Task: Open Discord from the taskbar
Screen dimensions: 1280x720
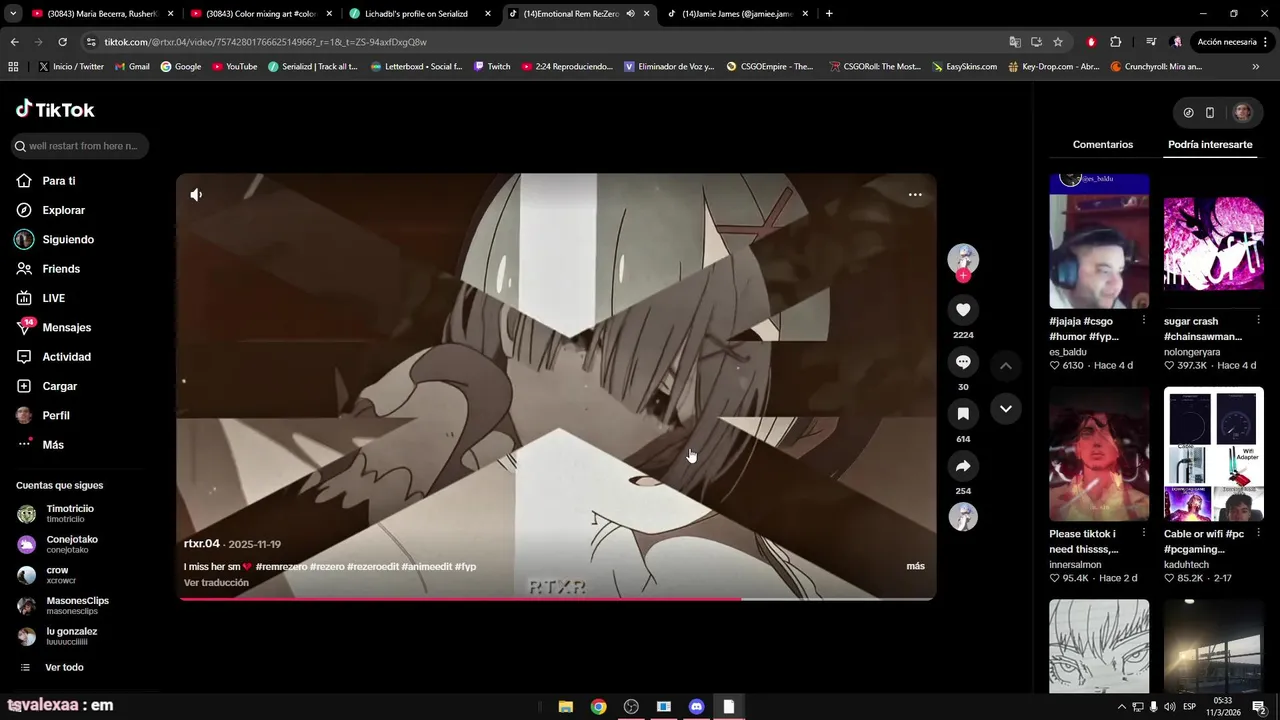Action: tap(696, 707)
